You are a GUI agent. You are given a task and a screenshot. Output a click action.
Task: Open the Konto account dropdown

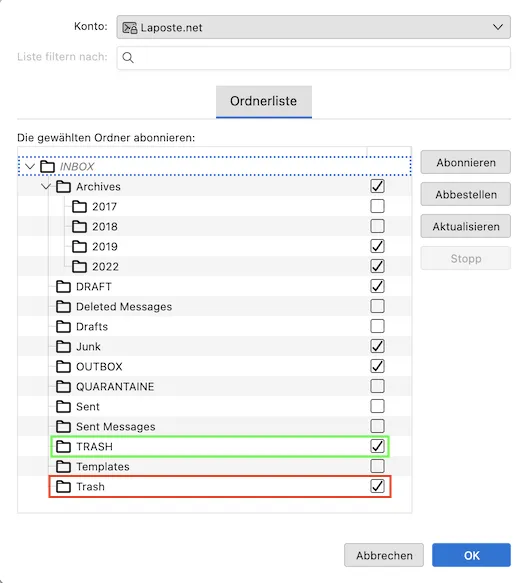[x=313, y=27]
